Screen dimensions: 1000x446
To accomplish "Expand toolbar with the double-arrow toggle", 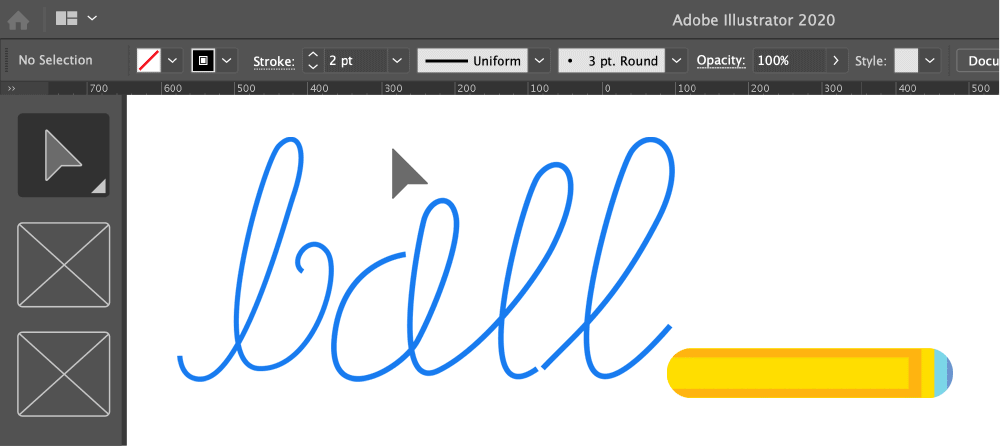I will 11,88.
